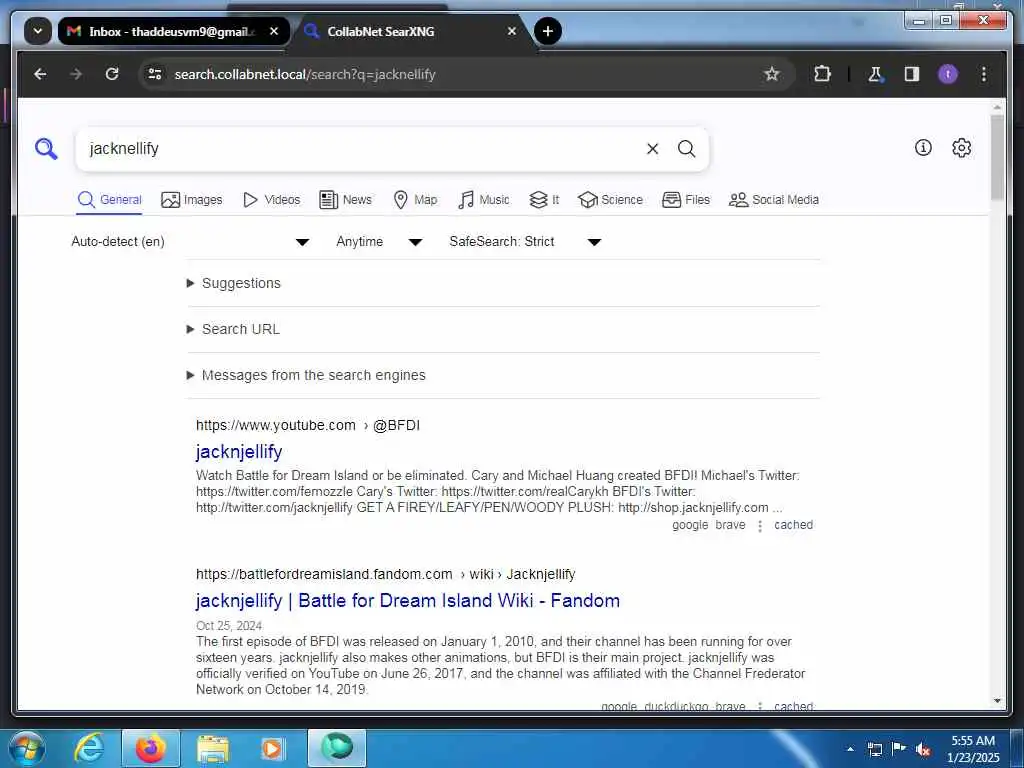
Task: Open the Anytime time range dropdown
Action: pyautogui.click(x=379, y=242)
